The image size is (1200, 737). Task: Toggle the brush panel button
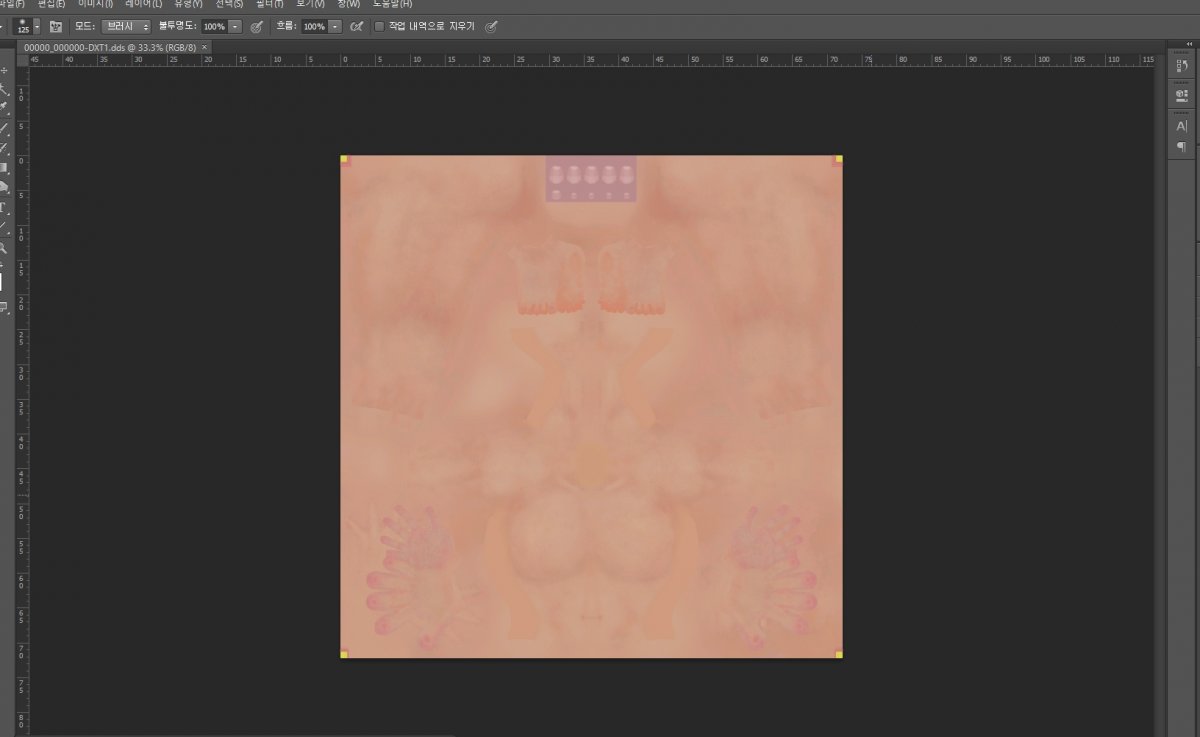[x=55, y=27]
